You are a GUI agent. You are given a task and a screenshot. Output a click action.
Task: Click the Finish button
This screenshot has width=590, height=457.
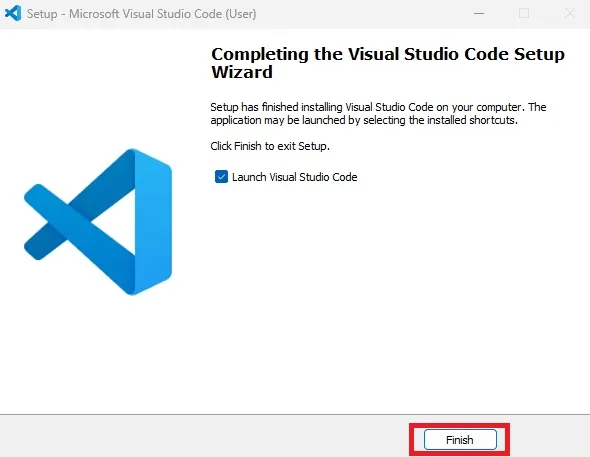(x=460, y=440)
